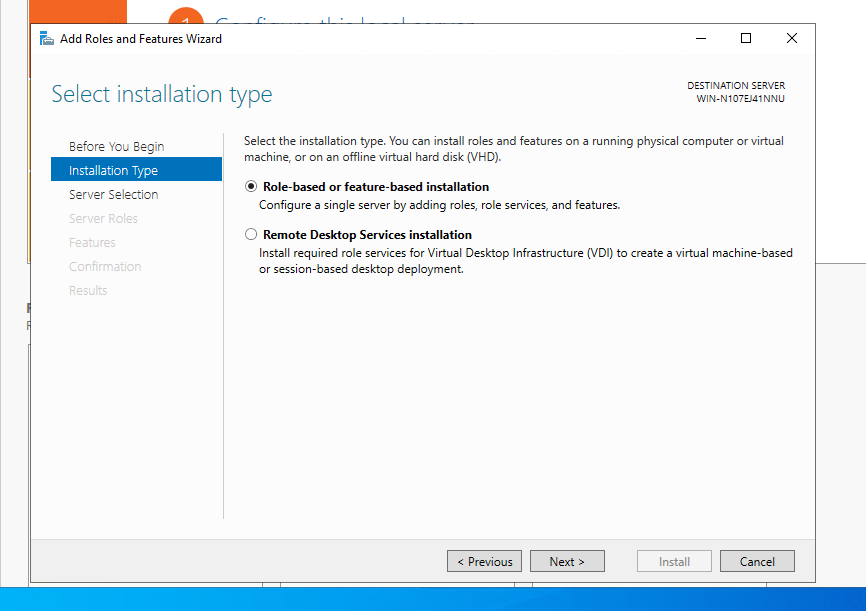Click the Server Roles step in sidebar
The height and width of the screenshot is (611, 866).
(x=103, y=219)
